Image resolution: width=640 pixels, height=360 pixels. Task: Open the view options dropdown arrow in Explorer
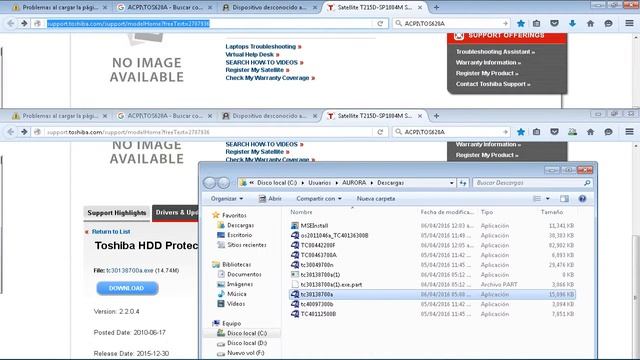pyautogui.click(x=548, y=199)
